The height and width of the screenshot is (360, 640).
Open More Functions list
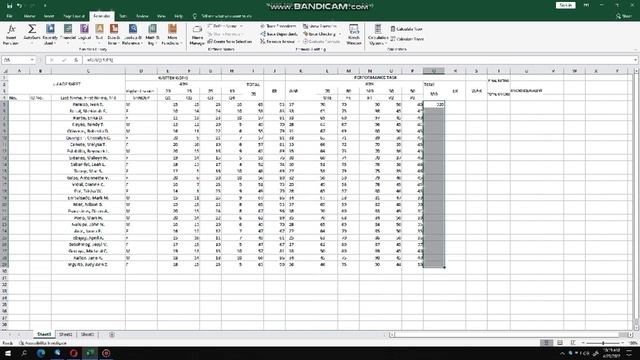(172, 34)
